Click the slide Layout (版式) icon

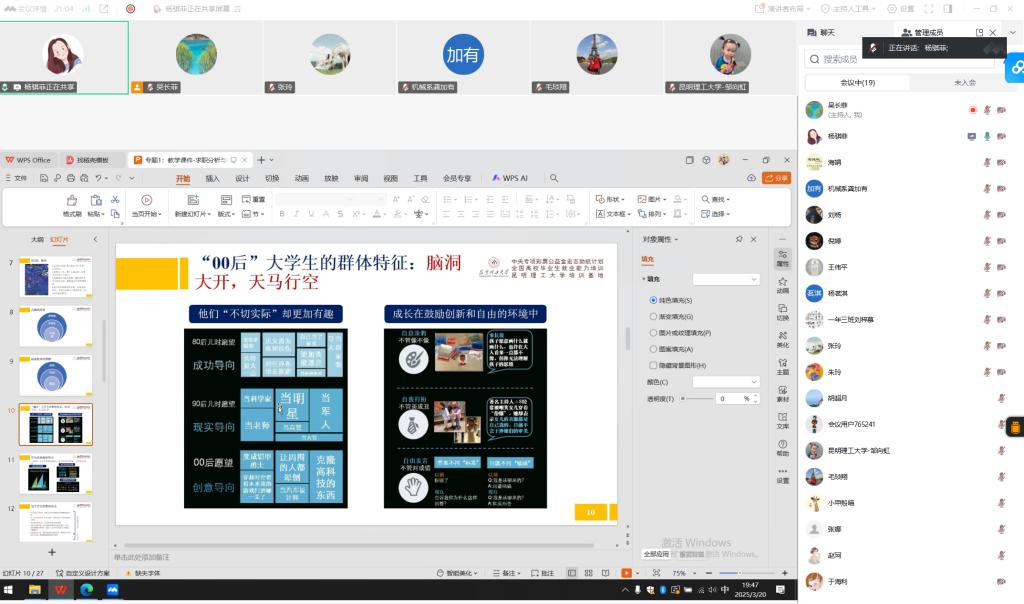(x=226, y=200)
